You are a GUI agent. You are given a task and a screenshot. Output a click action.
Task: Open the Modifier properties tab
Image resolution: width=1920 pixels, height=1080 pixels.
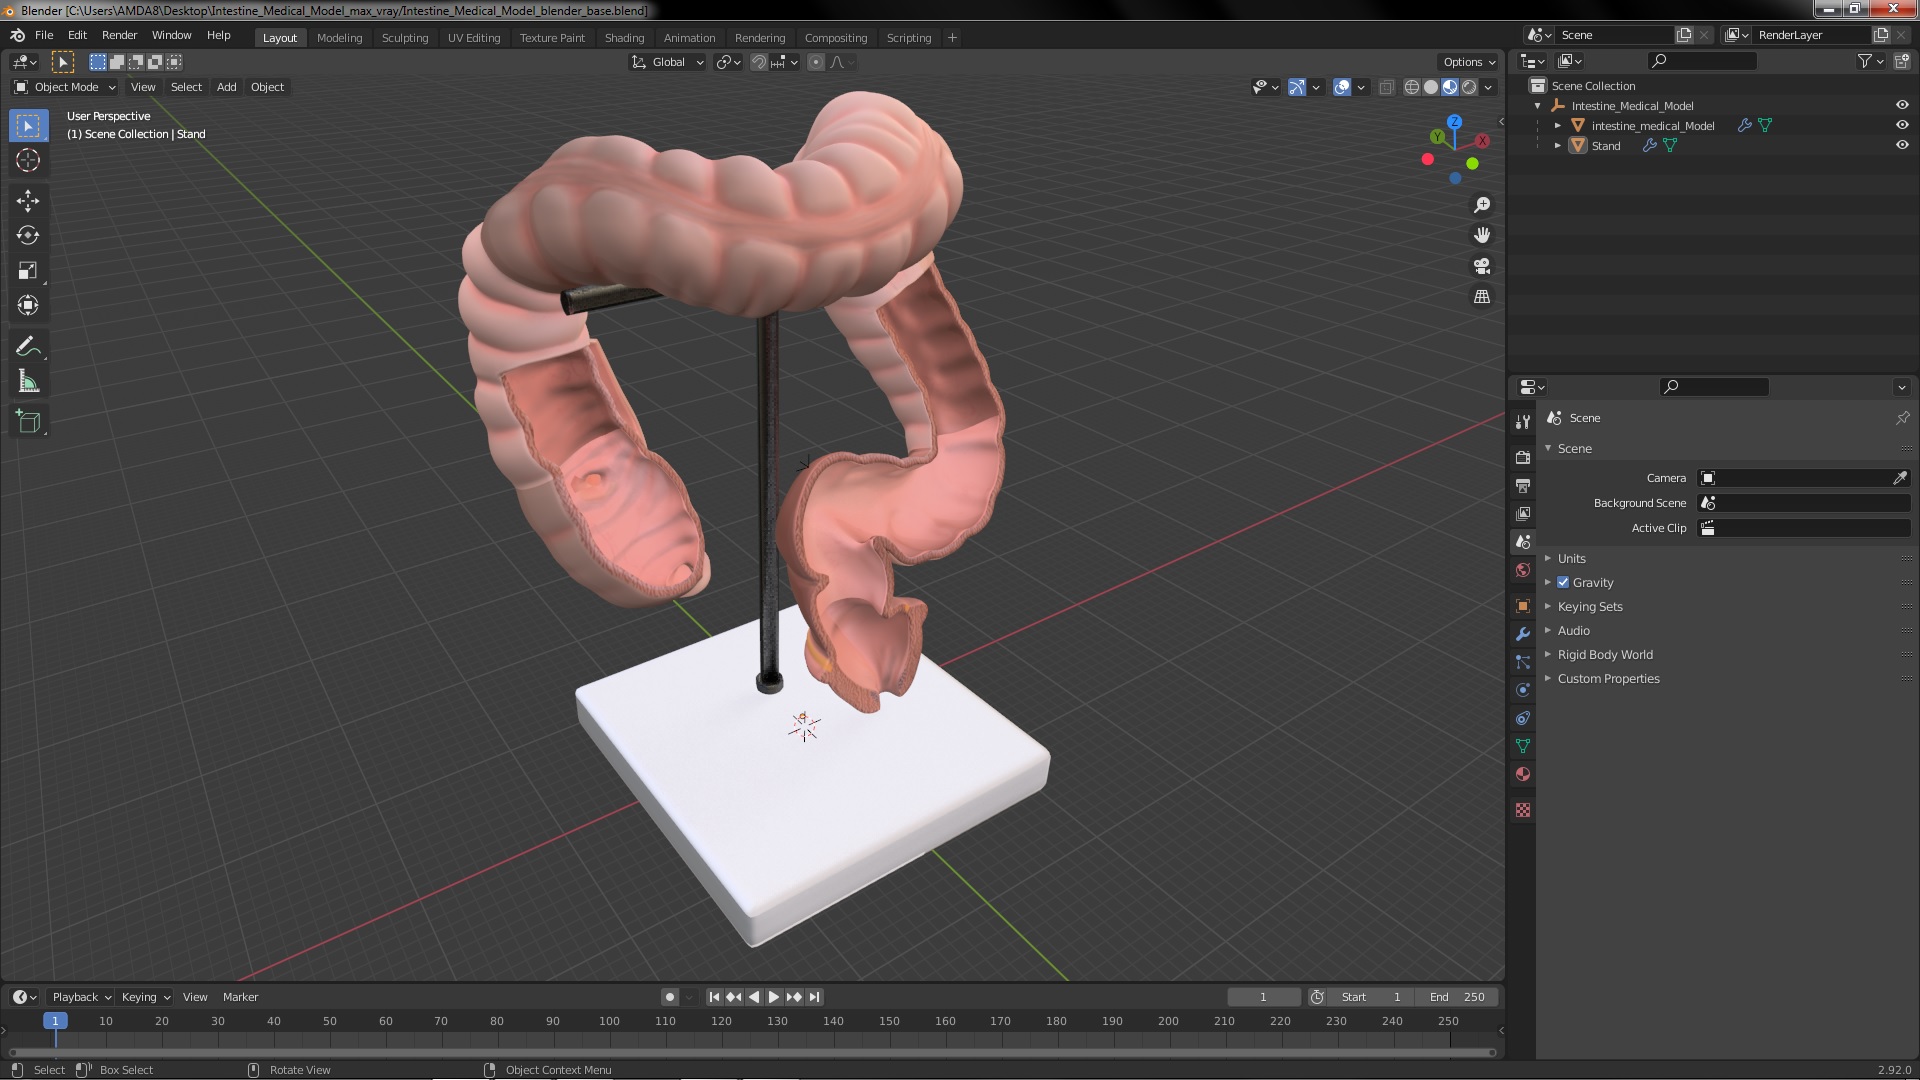point(1523,634)
